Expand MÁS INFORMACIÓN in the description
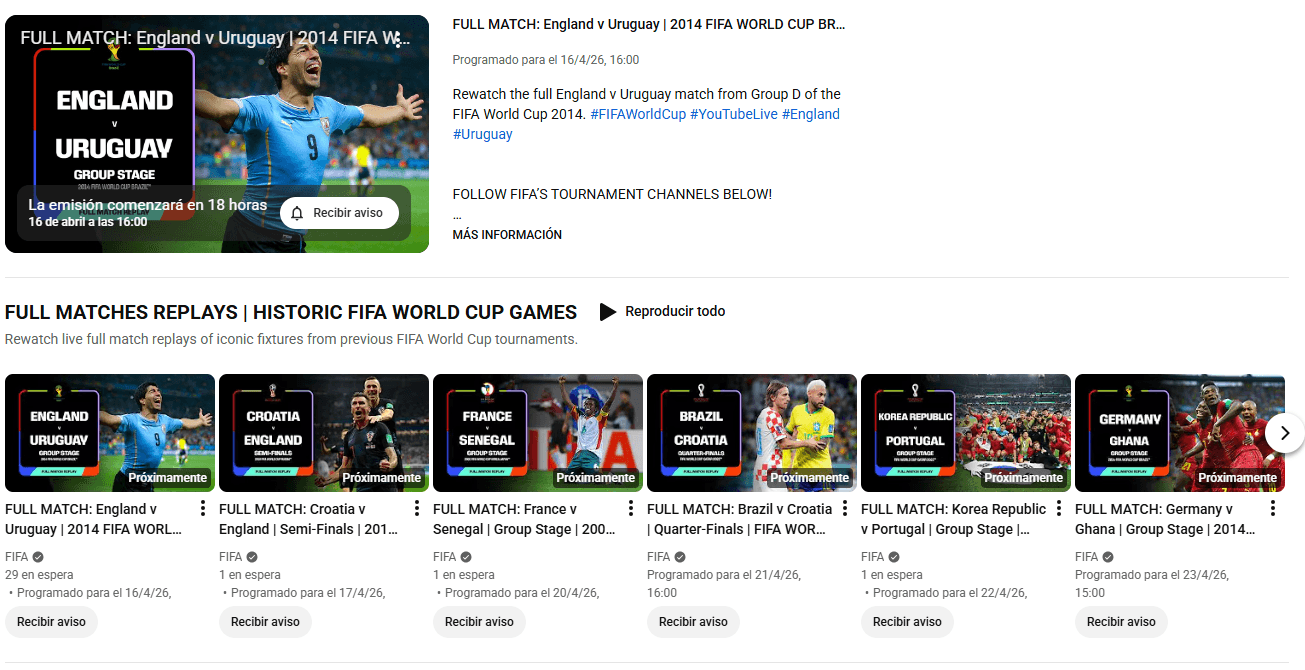This screenshot has width=1305, height=670. (507, 234)
